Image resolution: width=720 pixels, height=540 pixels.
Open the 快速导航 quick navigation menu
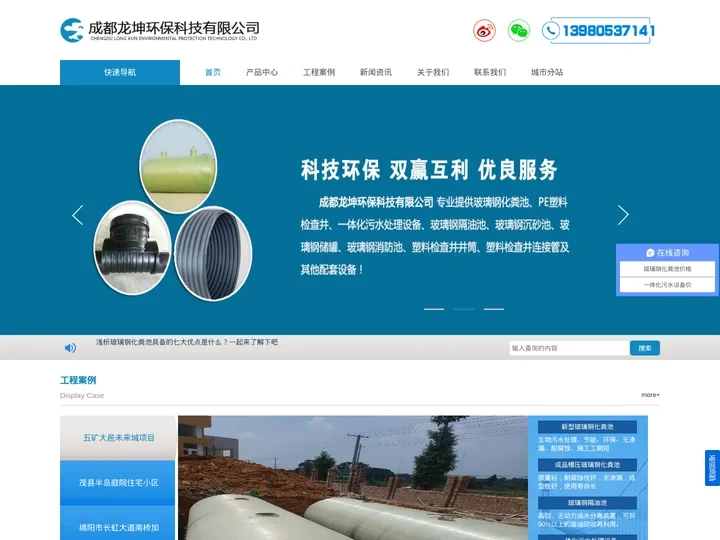click(x=120, y=72)
